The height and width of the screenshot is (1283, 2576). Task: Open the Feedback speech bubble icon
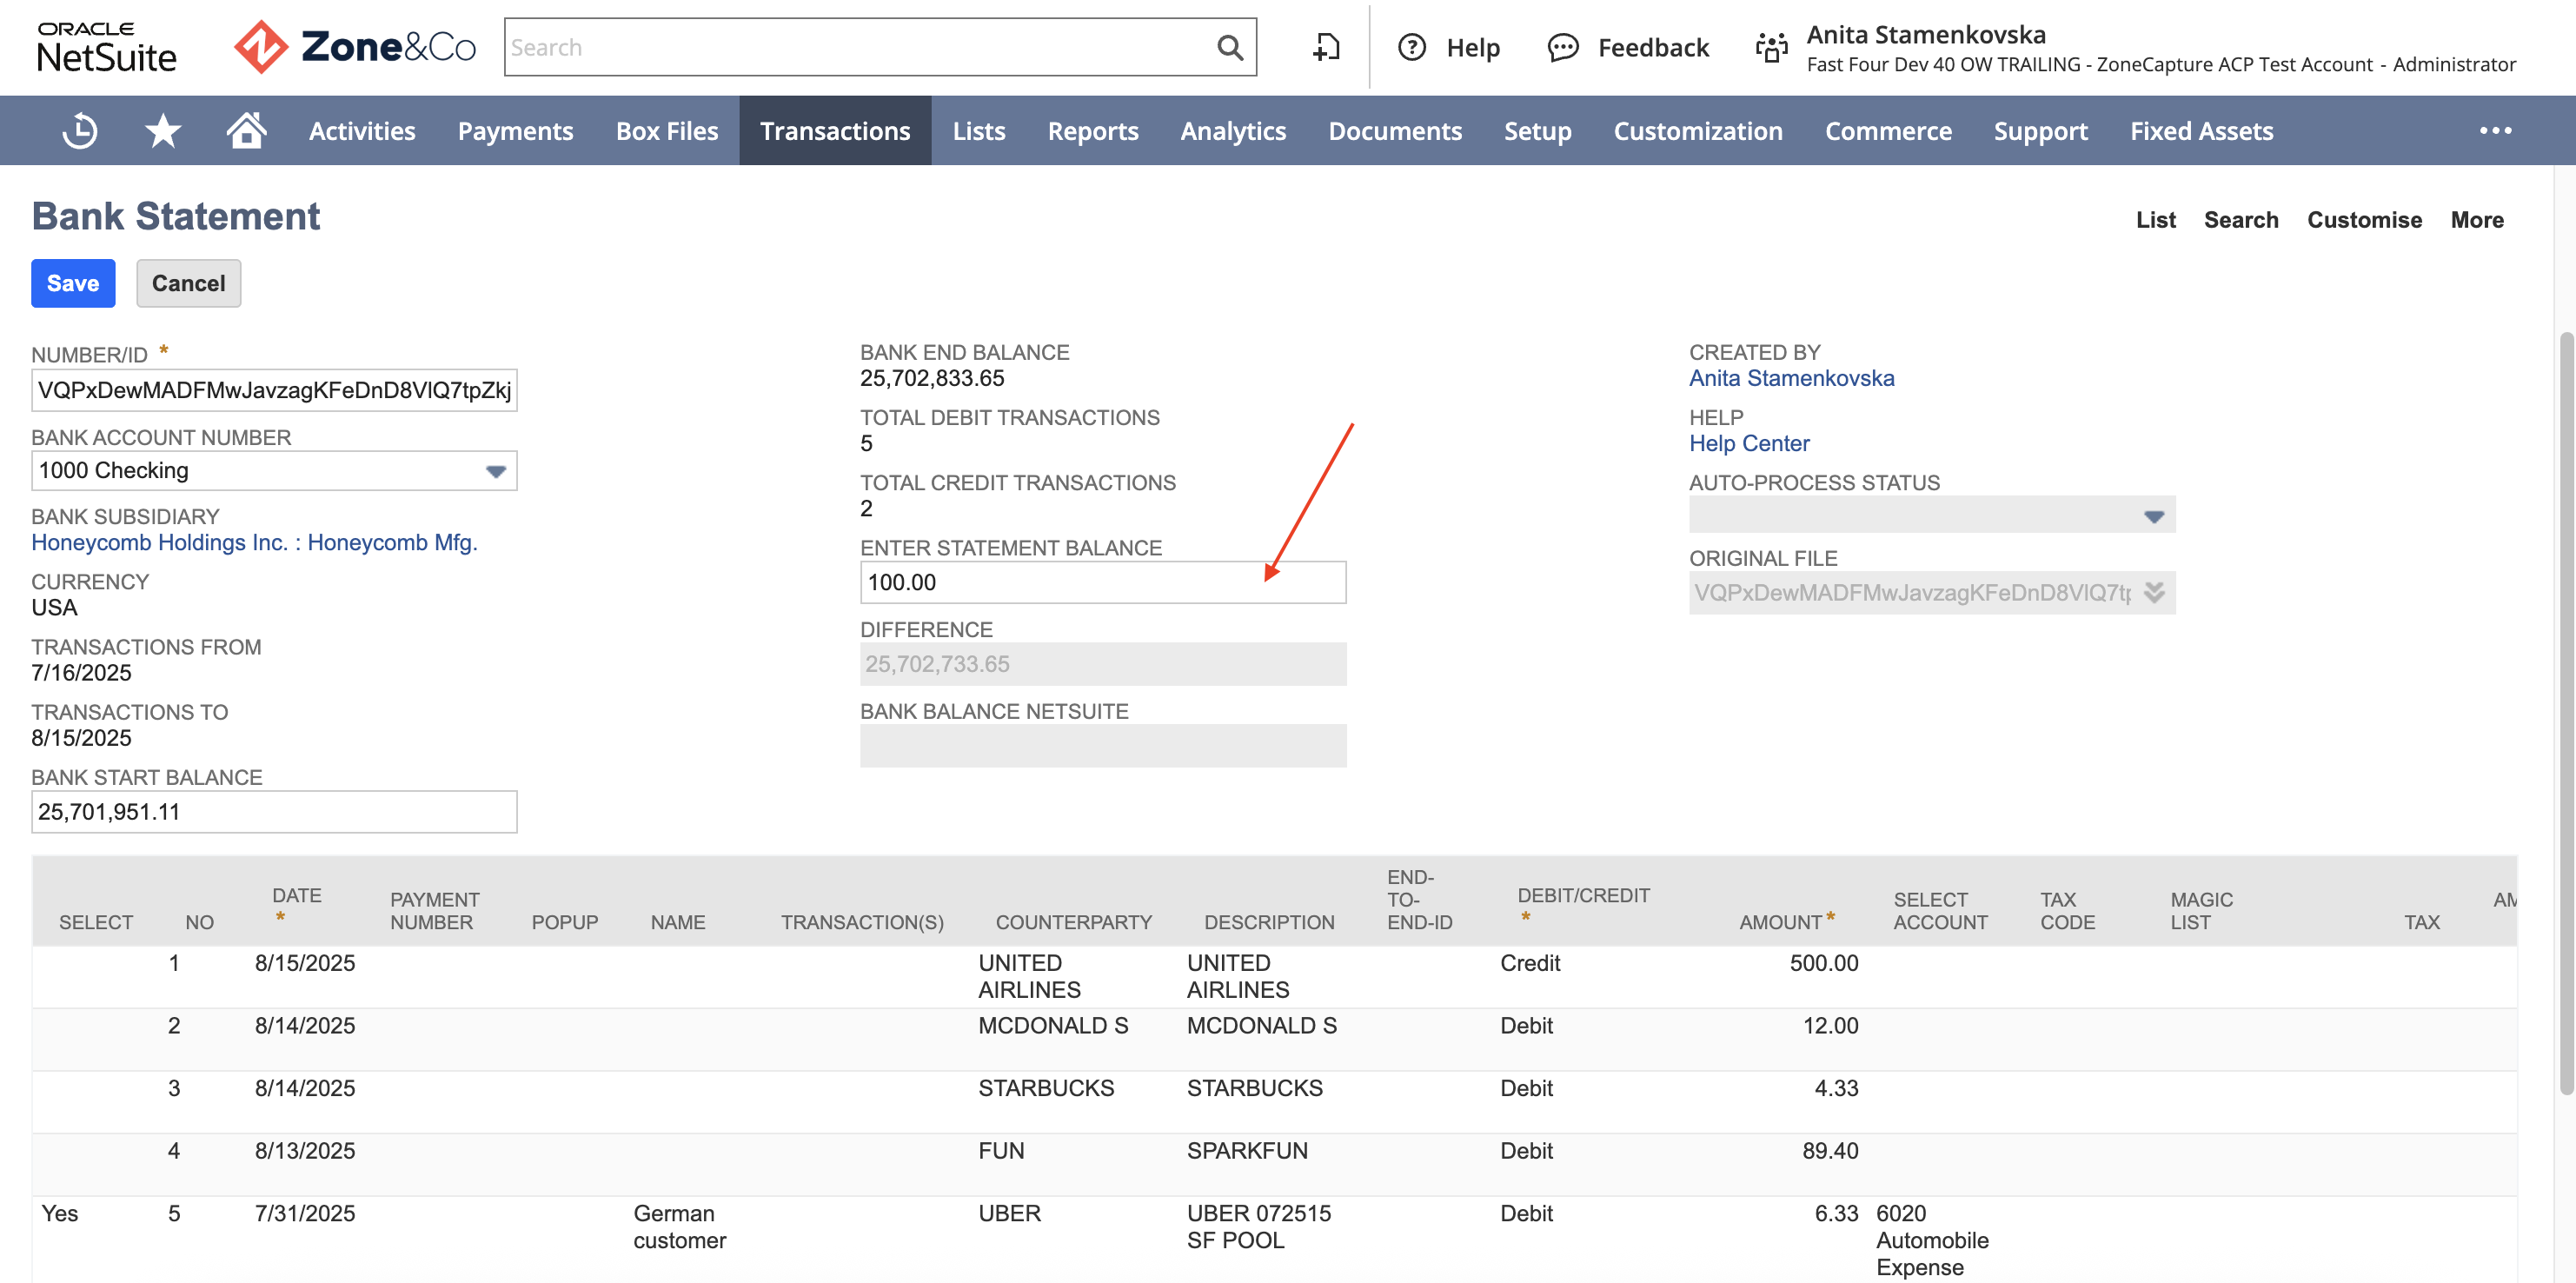click(x=1563, y=47)
